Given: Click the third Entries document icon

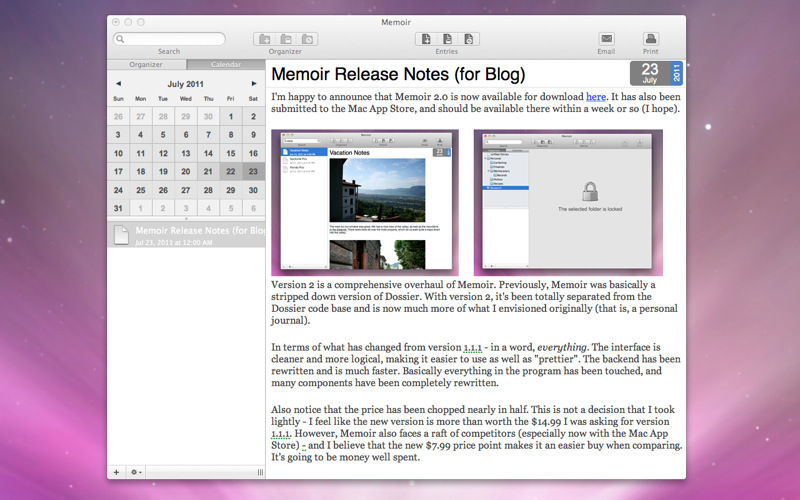Looking at the screenshot, I should point(469,39).
